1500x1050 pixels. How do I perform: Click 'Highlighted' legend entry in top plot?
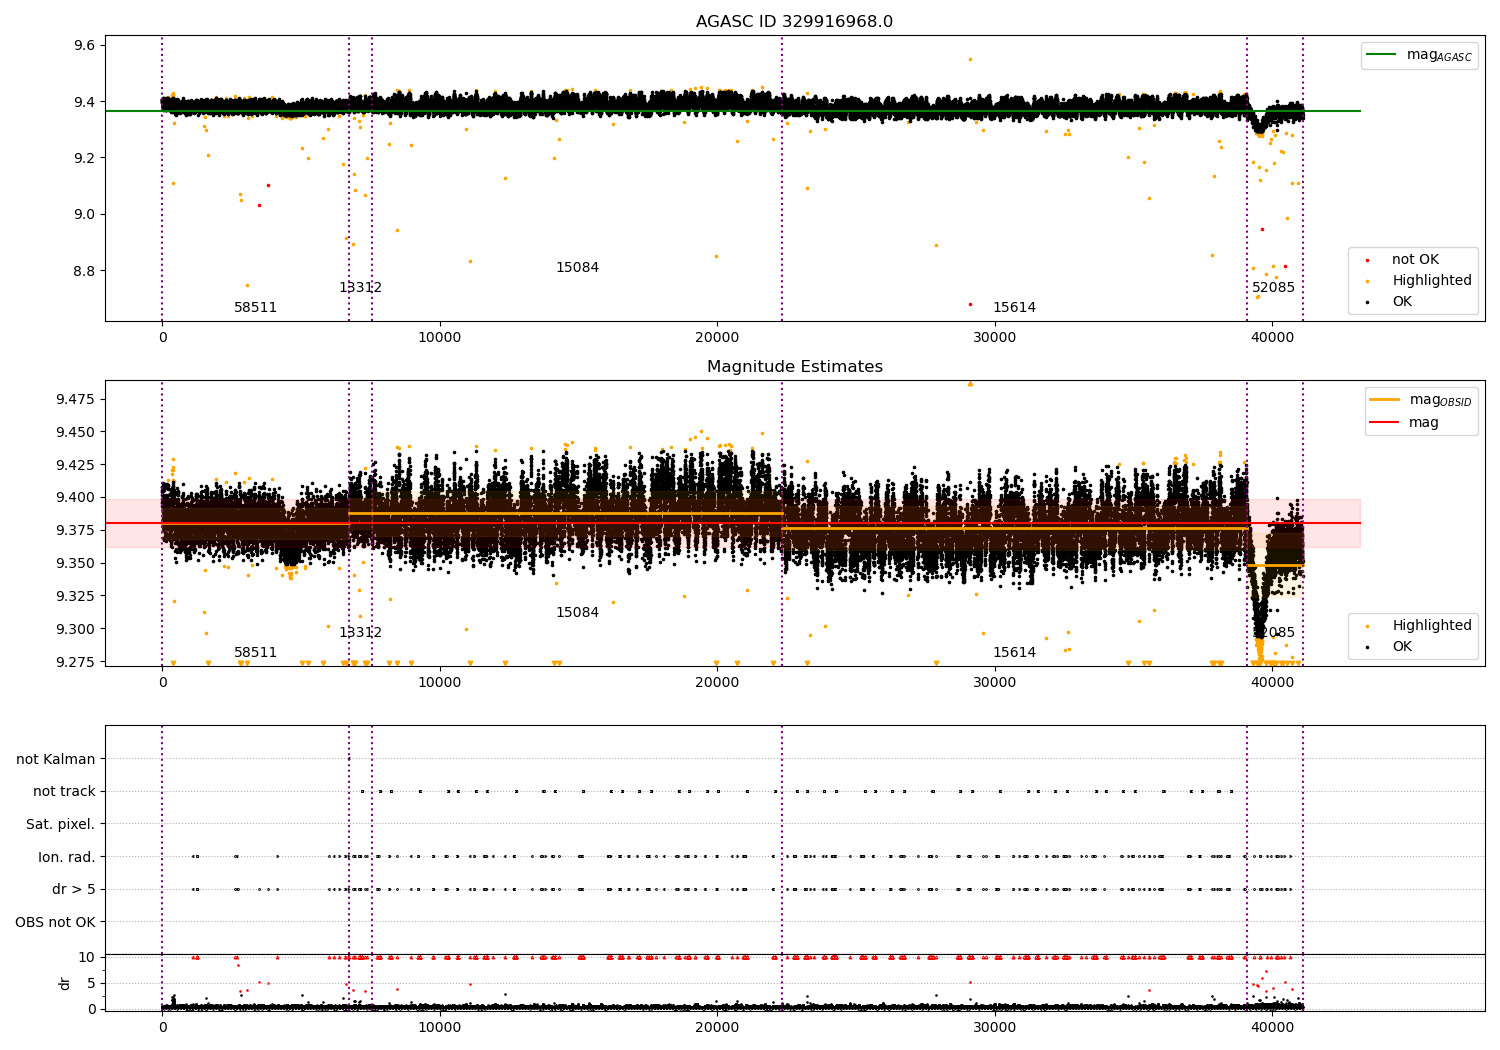pos(1432,281)
